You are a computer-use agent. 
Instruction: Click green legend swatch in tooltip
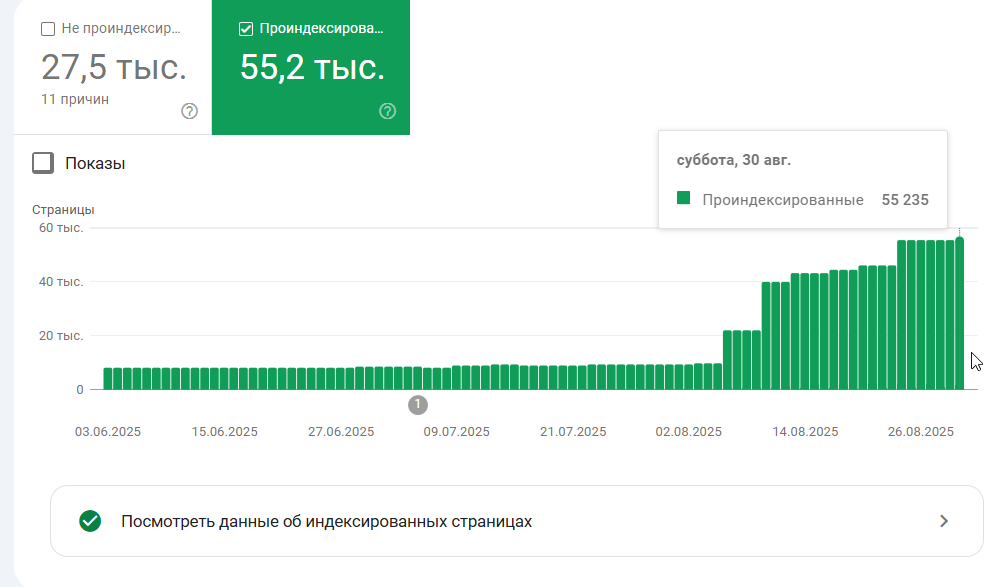pyautogui.click(x=683, y=198)
